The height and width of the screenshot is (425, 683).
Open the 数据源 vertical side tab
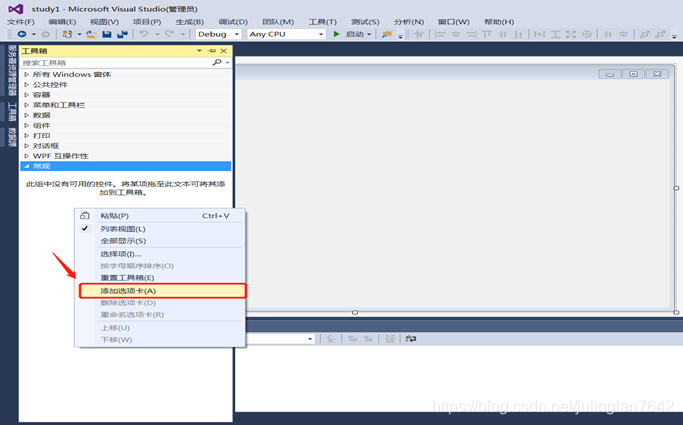(12, 138)
